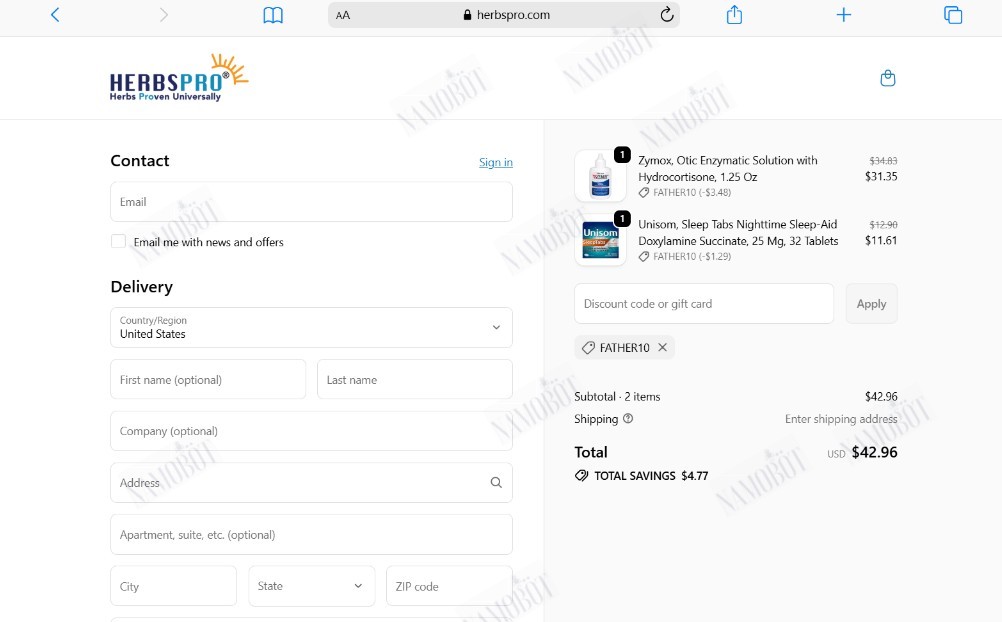This screenshot has width=1002, height=622.
Task: Click the HerbsPro logo
Action: (x=179, y=78)
